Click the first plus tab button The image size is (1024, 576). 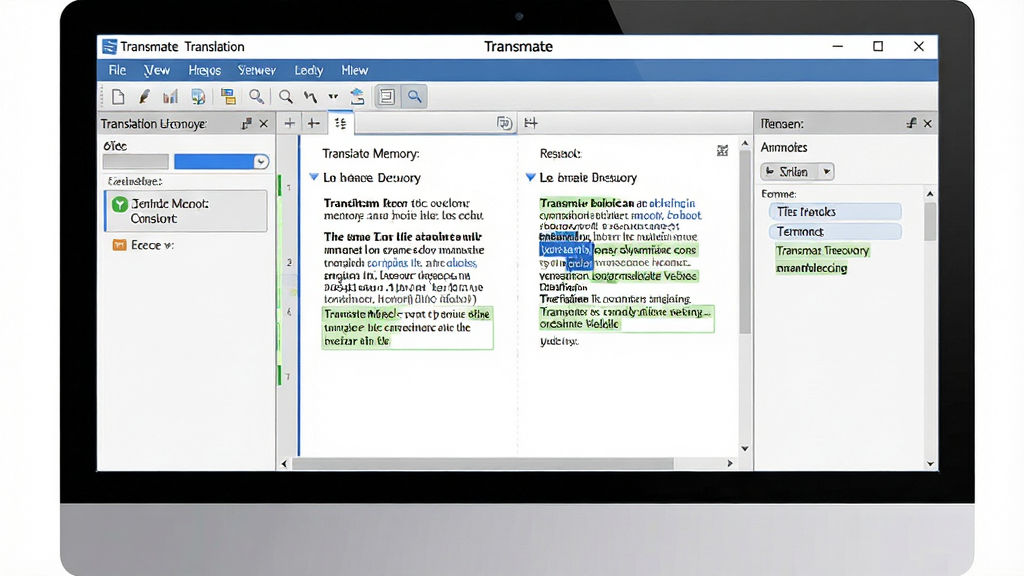[289, 123]
